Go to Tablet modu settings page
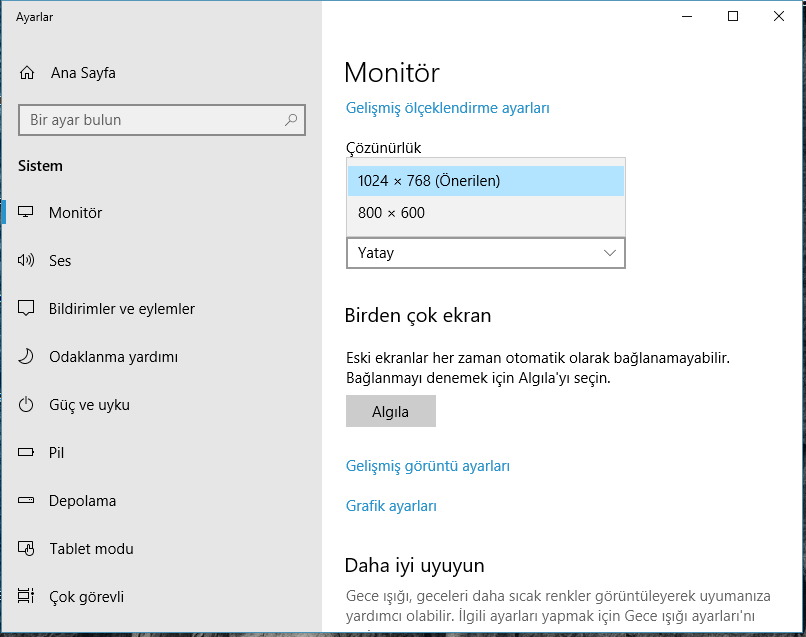 tap(91, 549)
